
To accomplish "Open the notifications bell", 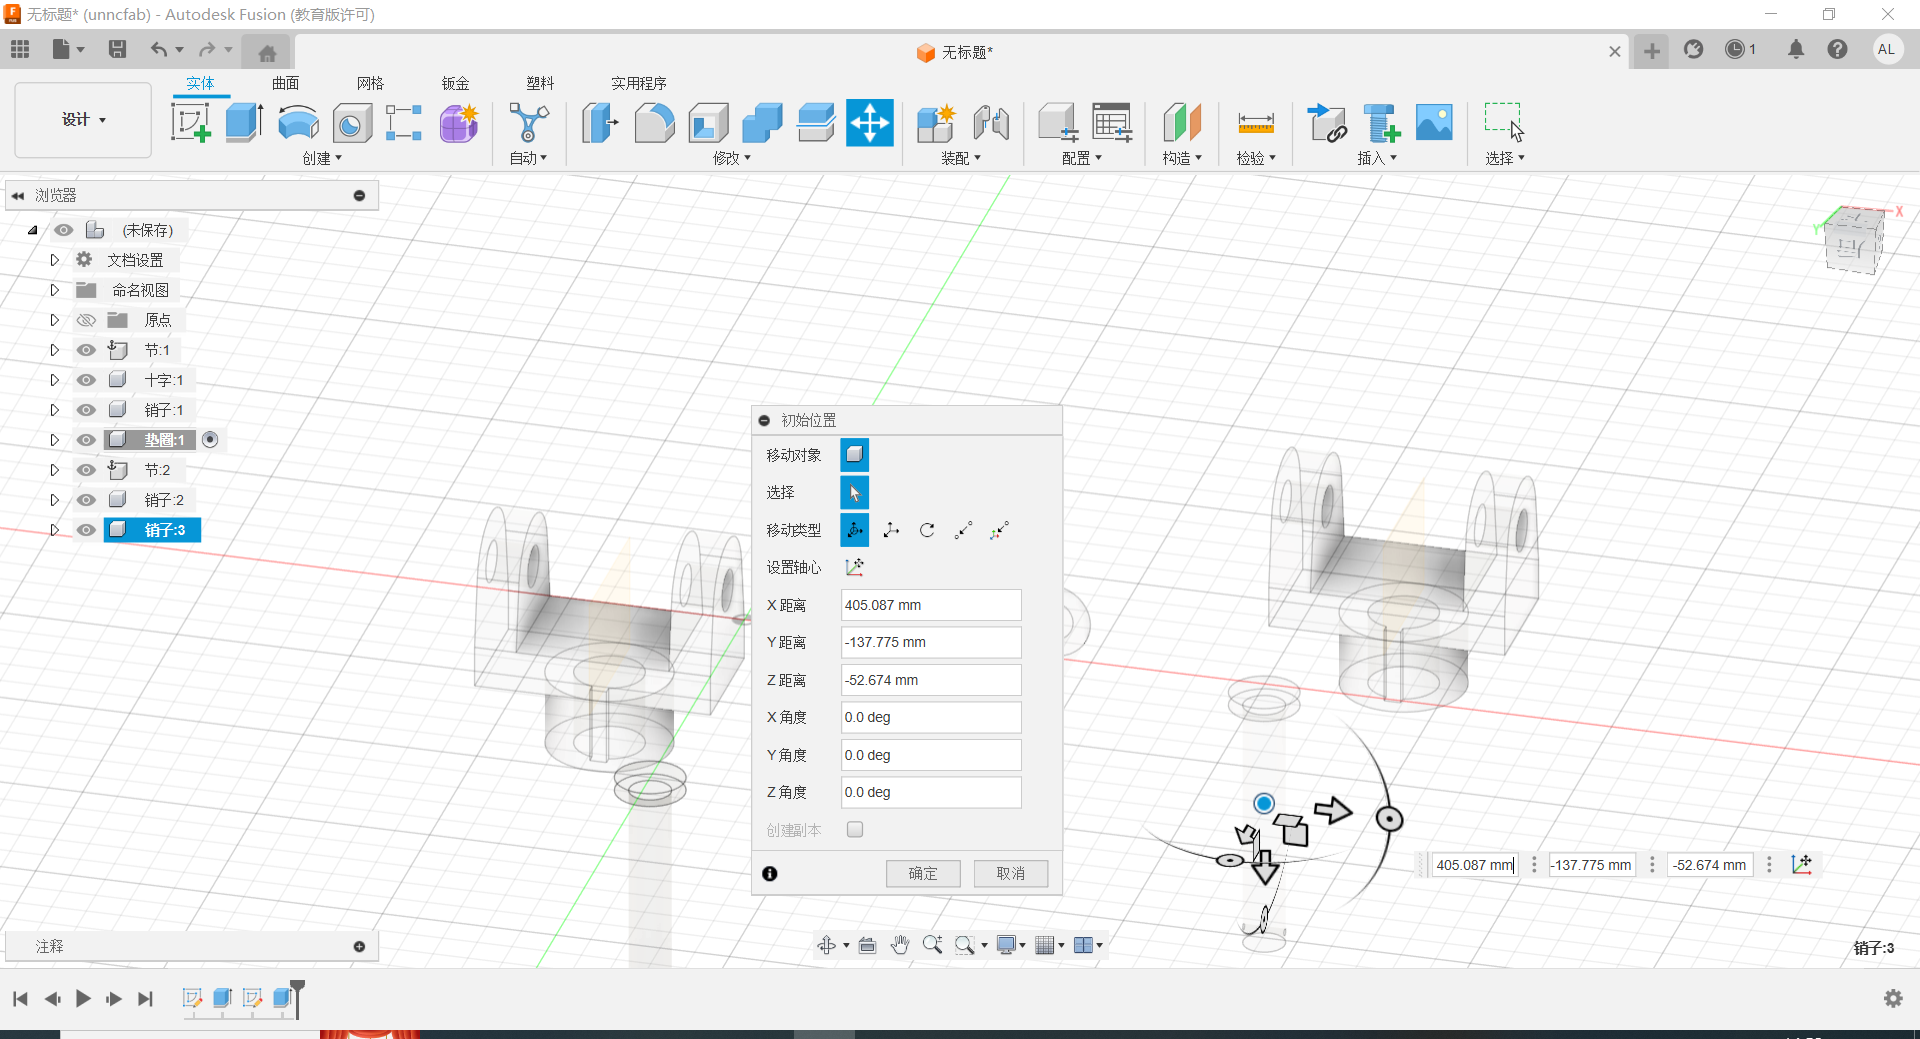I will tap(1796, 49).
